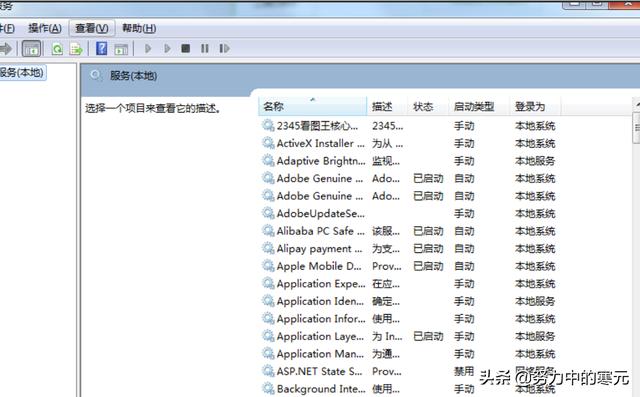Click the show/hide action pane icon
Image resolution: width=640 pixels, height=397 pixels.
coord(121,49)
